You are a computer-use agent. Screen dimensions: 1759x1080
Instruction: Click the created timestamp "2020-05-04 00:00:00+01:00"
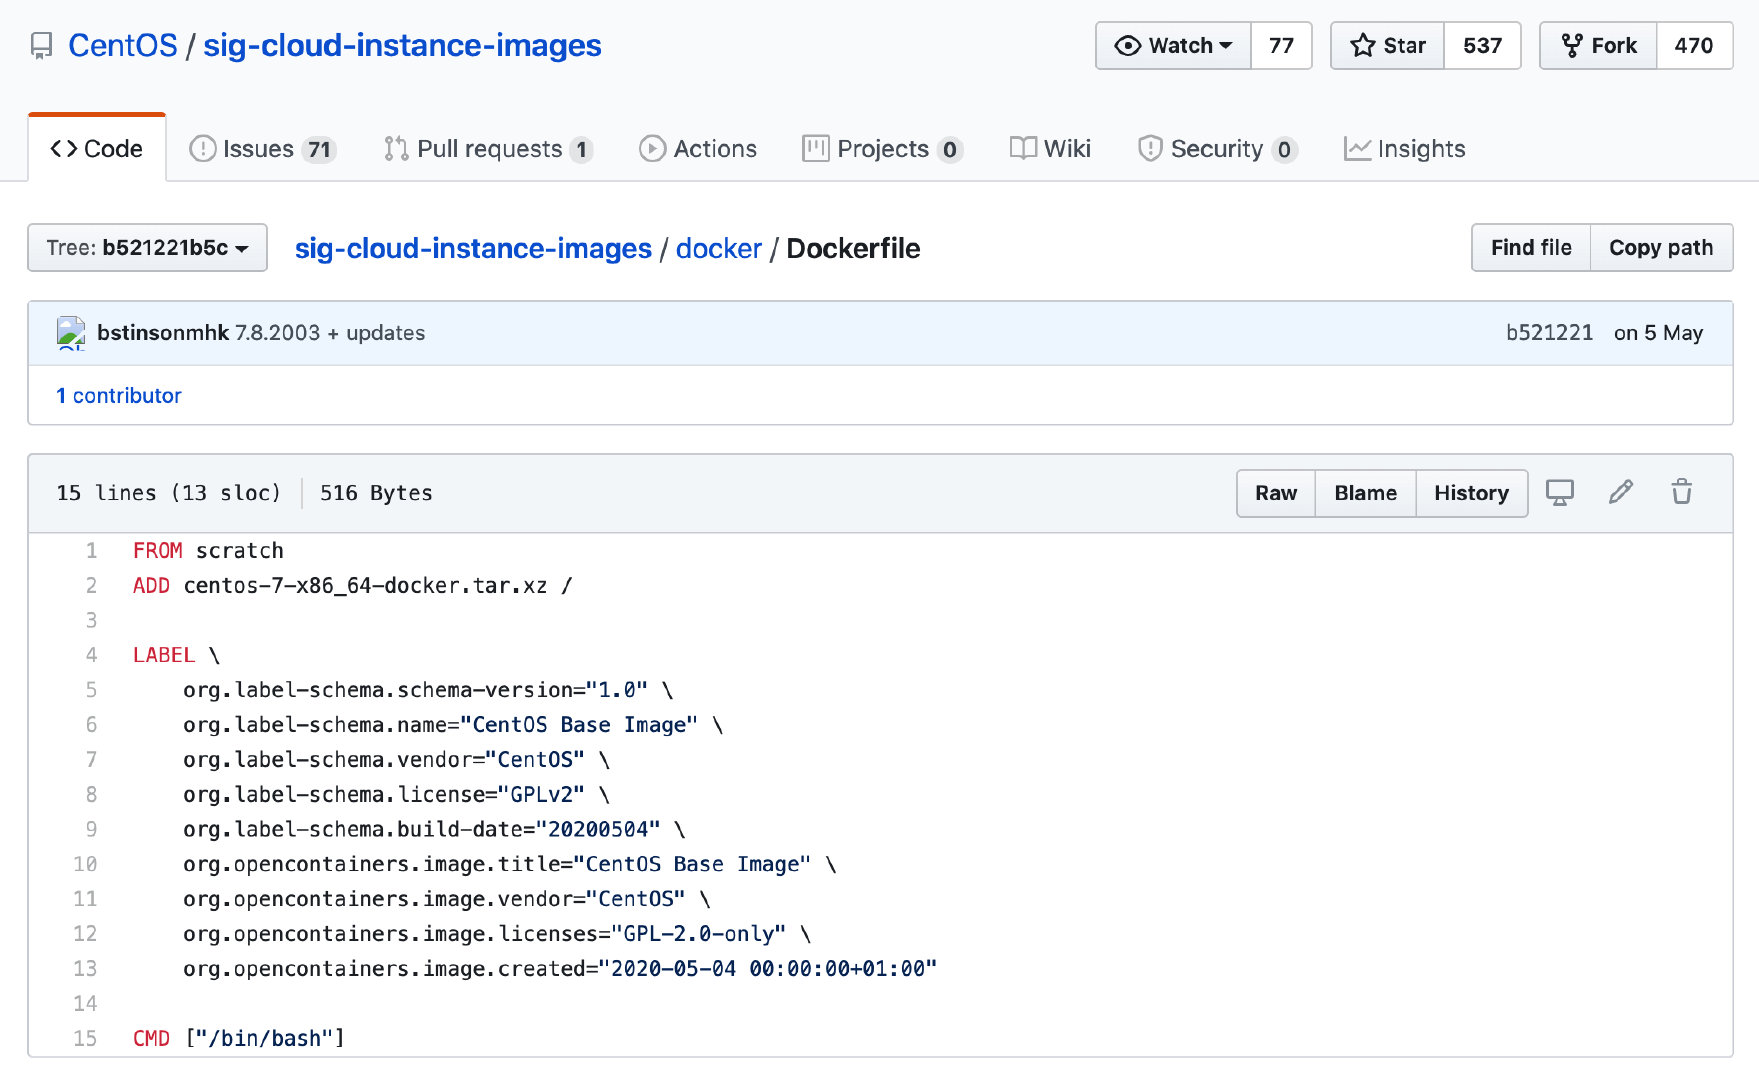tap(768, 969)
